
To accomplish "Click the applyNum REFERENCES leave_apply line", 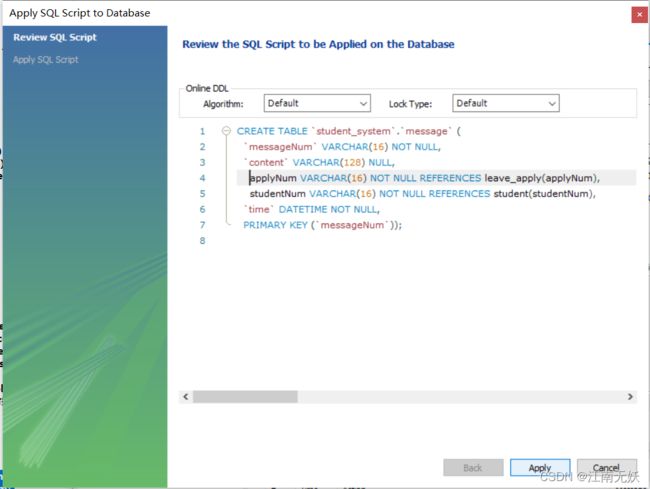I will tap(424, 178).
